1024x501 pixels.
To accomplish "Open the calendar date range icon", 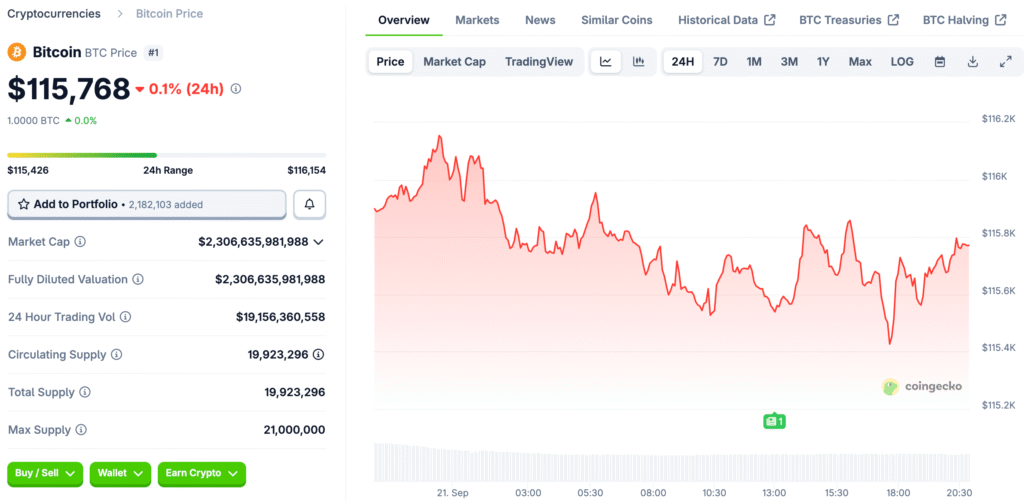I will click(x=940, y=62).
